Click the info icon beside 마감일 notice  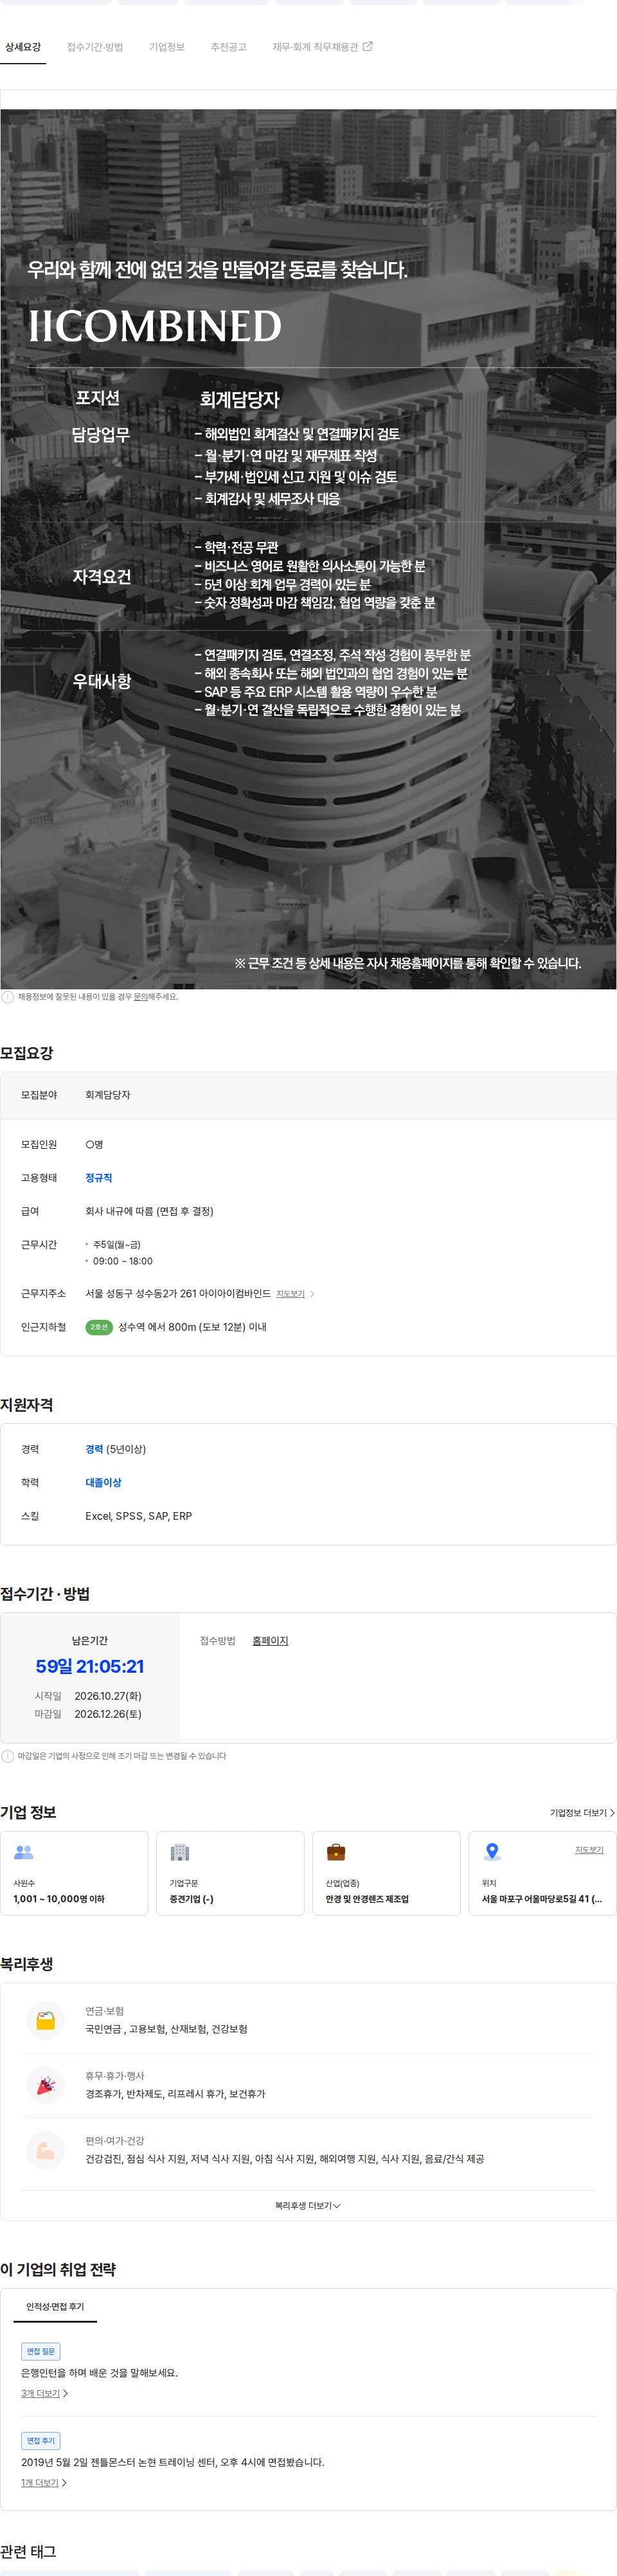[x=8, y=1756]
